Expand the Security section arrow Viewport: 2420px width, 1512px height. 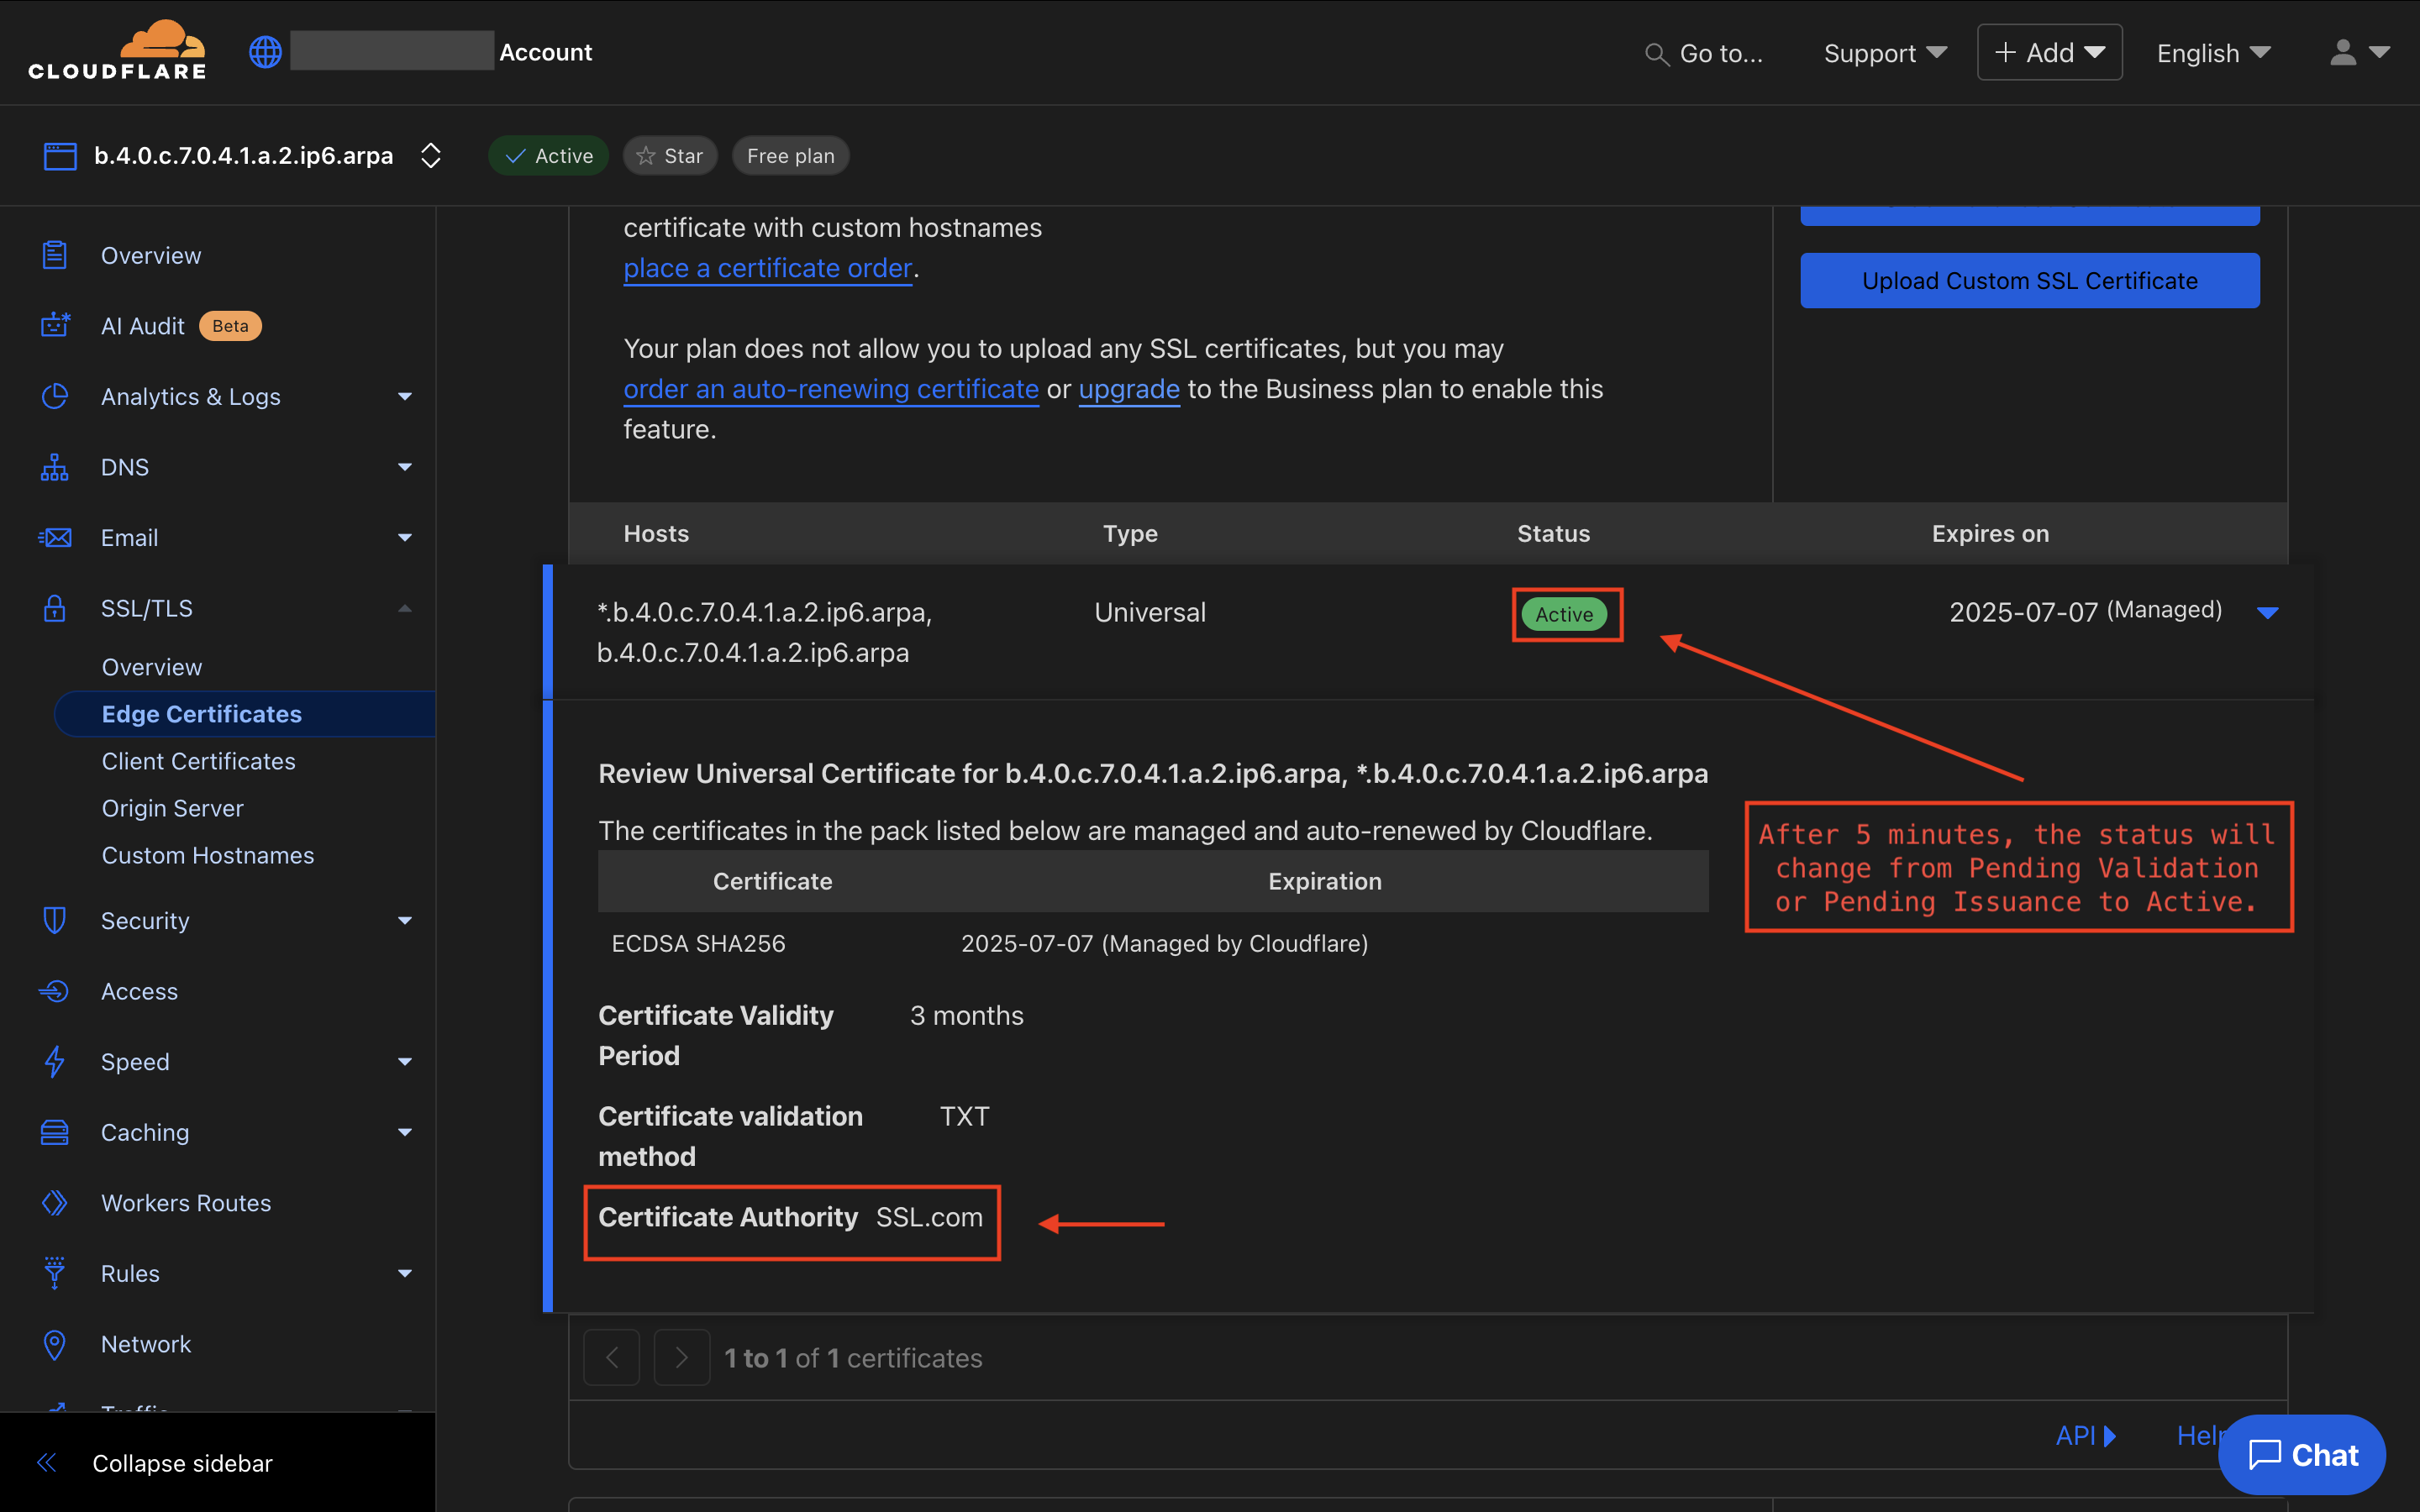pos(405,921)
